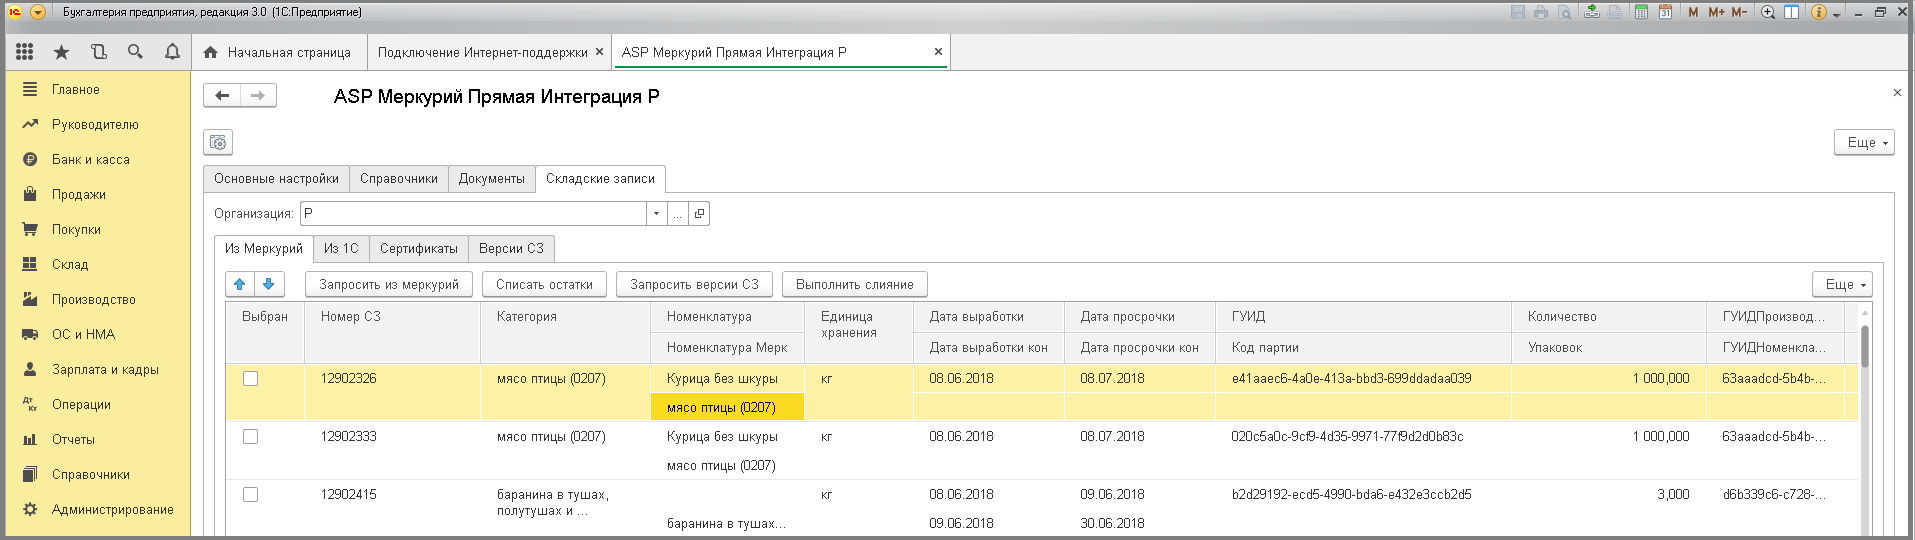The height and width of the screenshot is (540, 1915).
Task: Move the row up with blue arrow
Action: 240,284
